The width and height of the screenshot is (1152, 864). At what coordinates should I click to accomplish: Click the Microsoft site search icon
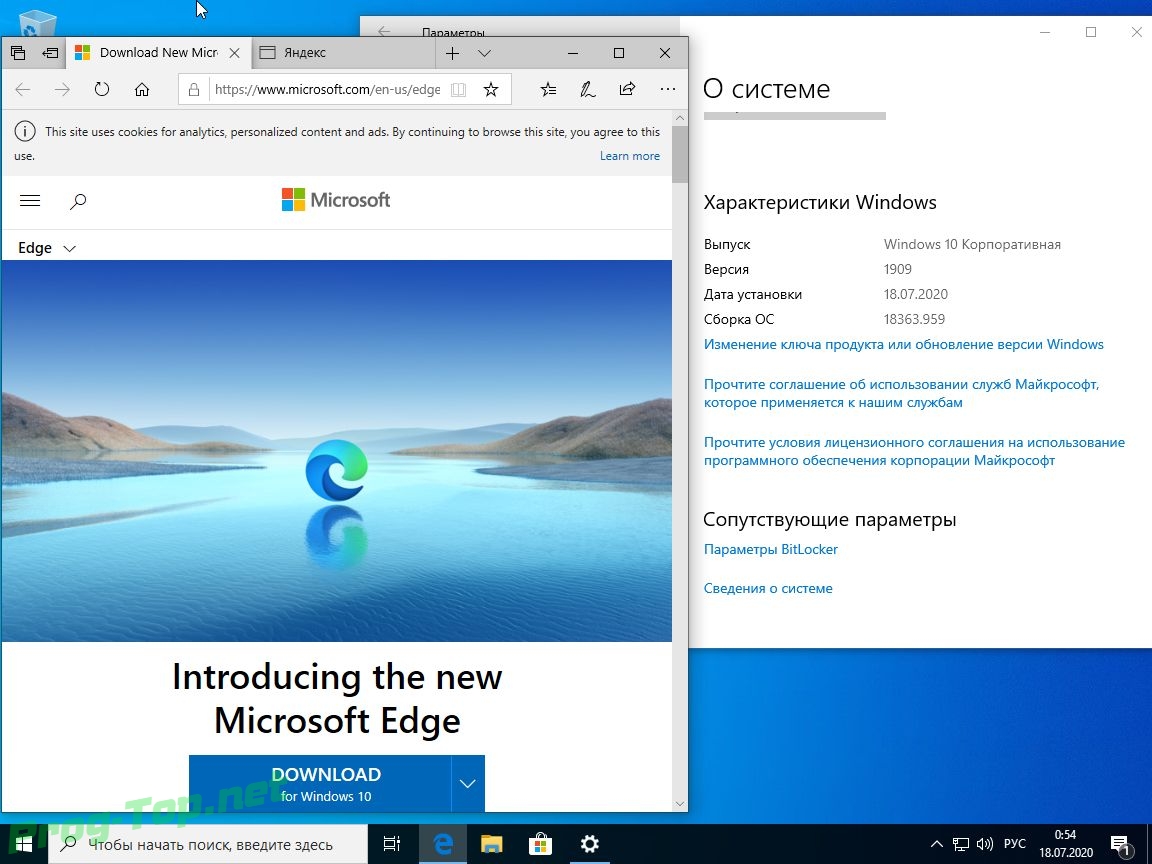coord(78,201)
